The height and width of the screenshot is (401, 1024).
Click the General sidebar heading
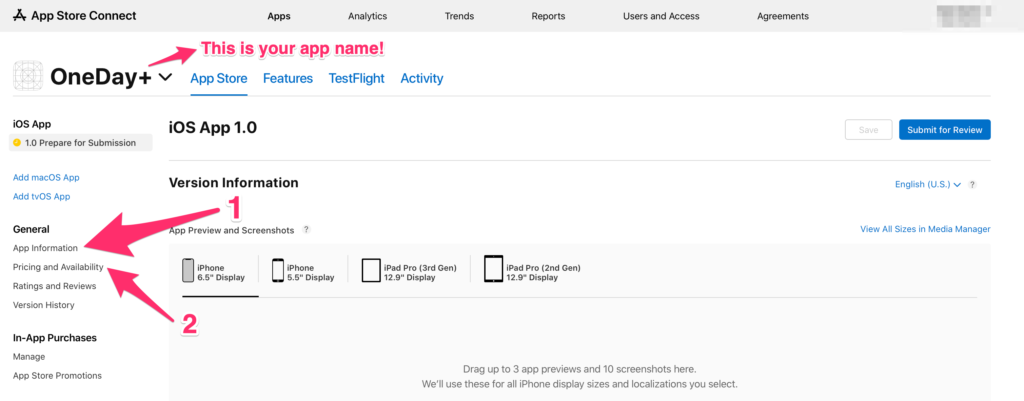[x=31, y=229]
